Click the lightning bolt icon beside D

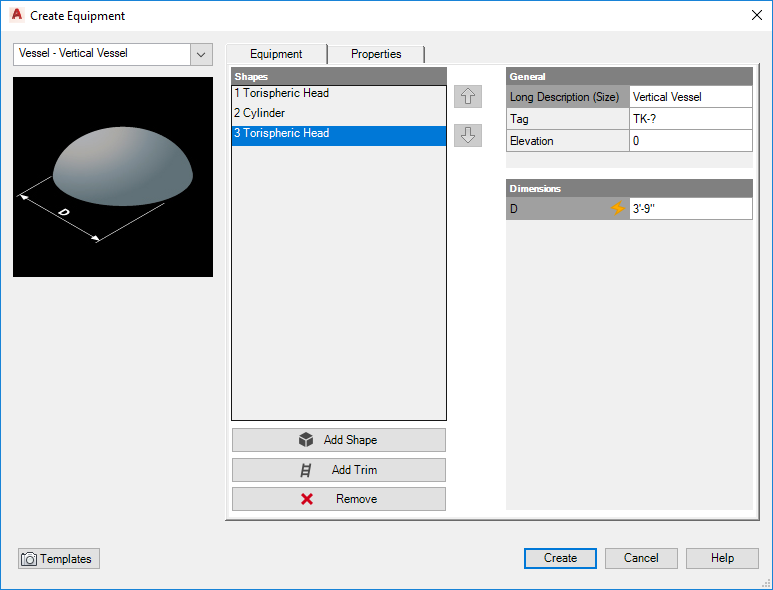(x=617, y=208)
